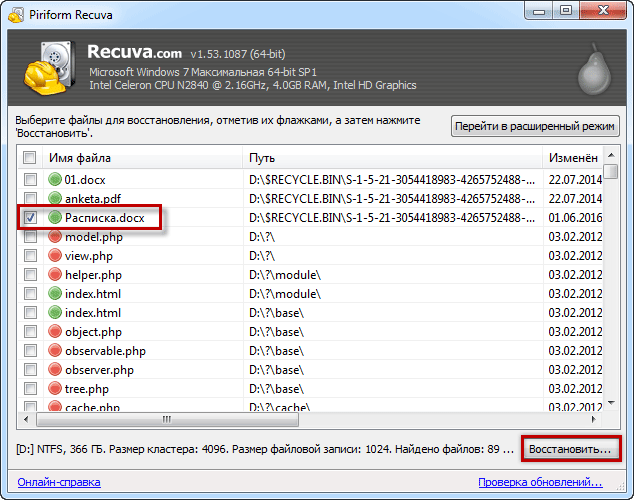Uncheck the Расписка.docx checkbox
This screenshot has width=634, height=500.
(30, 218)
